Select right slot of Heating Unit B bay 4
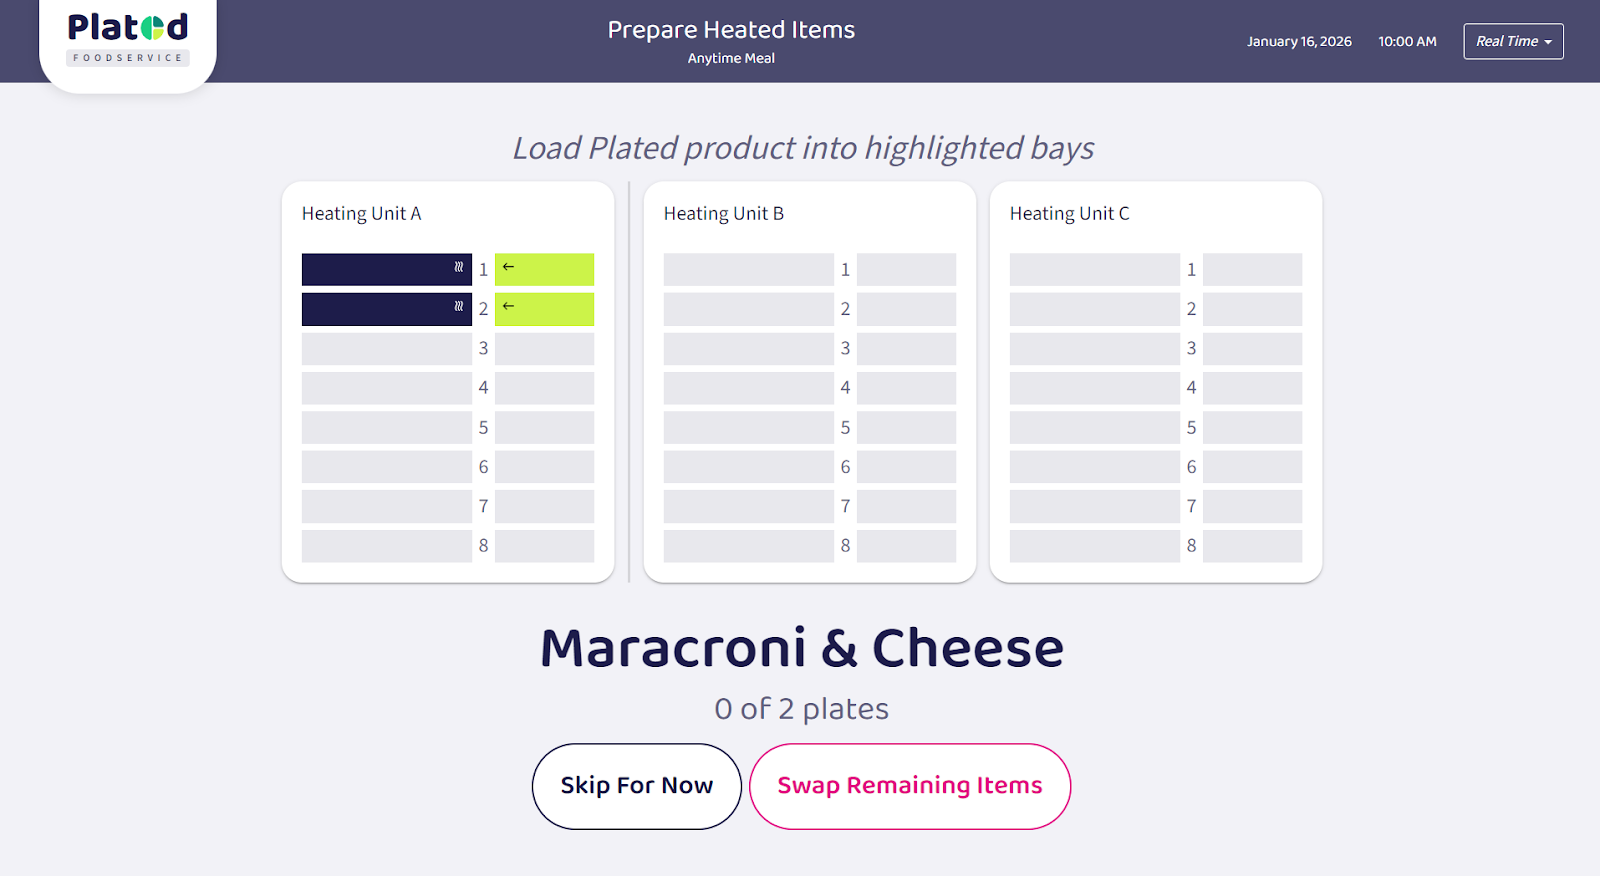This screenshot has width=1600, height=876. click(906, 388)
